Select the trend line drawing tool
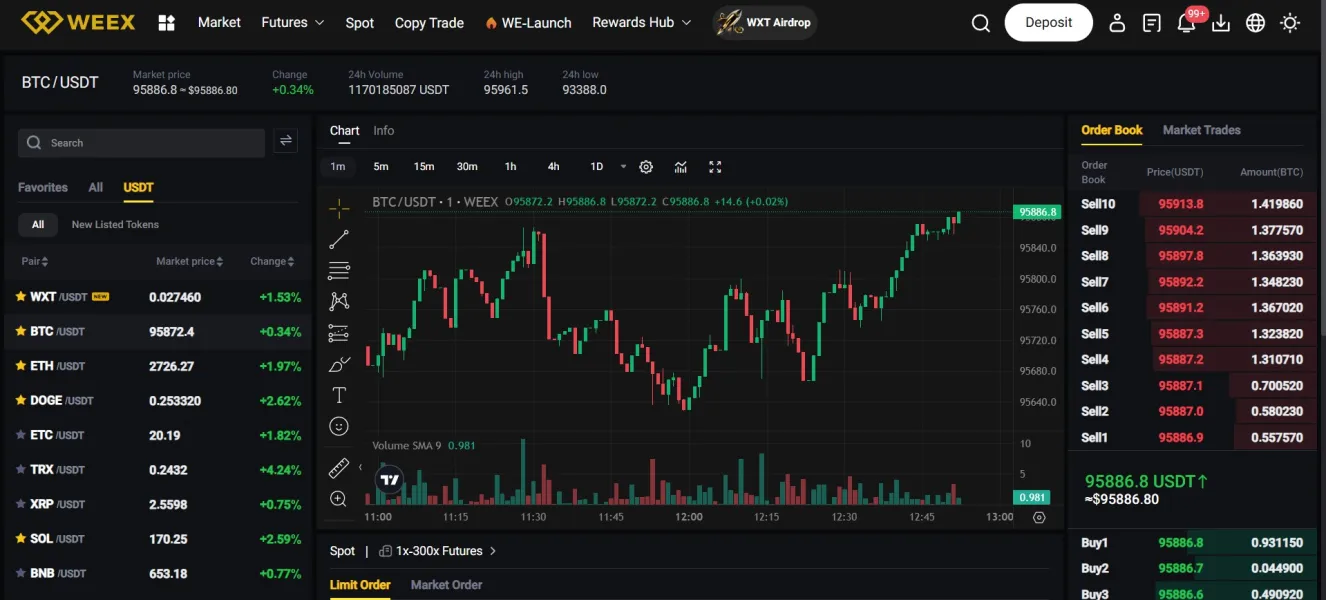This screenshot has height=600, width=1326. coord(339,239)
